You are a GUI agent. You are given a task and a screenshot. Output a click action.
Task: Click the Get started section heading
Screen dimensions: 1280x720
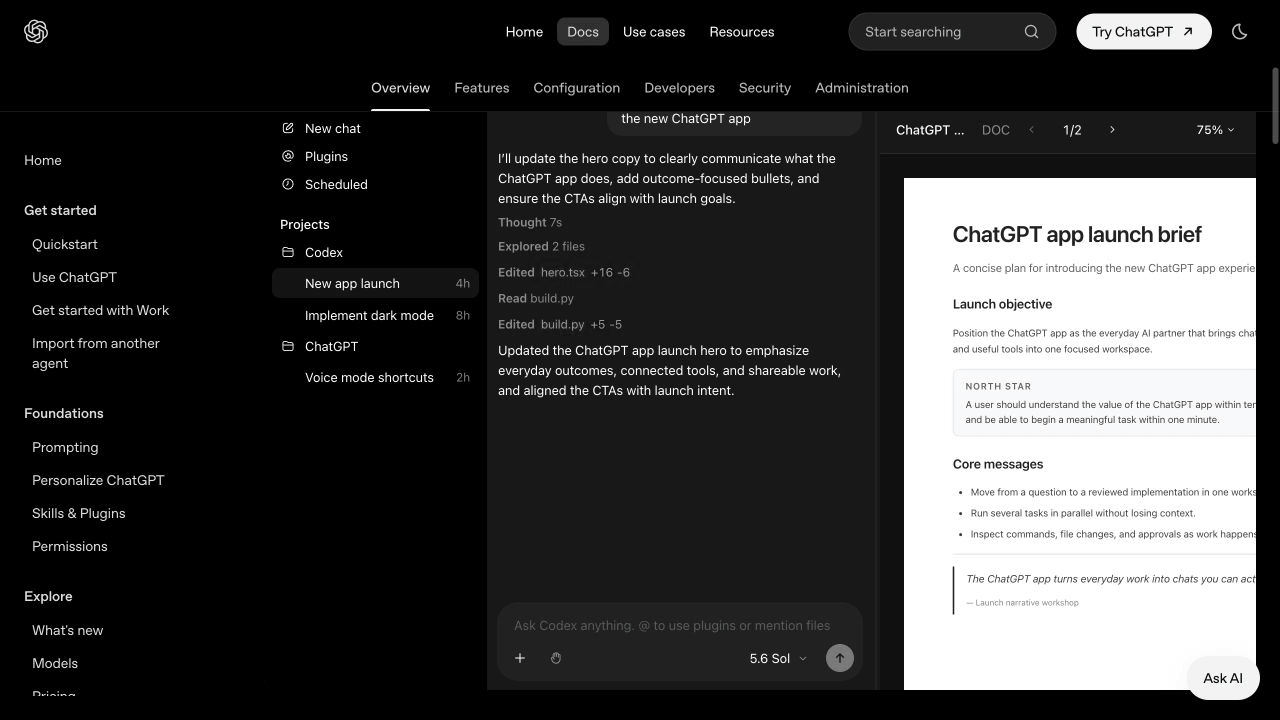pyautogui.click(x=60, y=210)
